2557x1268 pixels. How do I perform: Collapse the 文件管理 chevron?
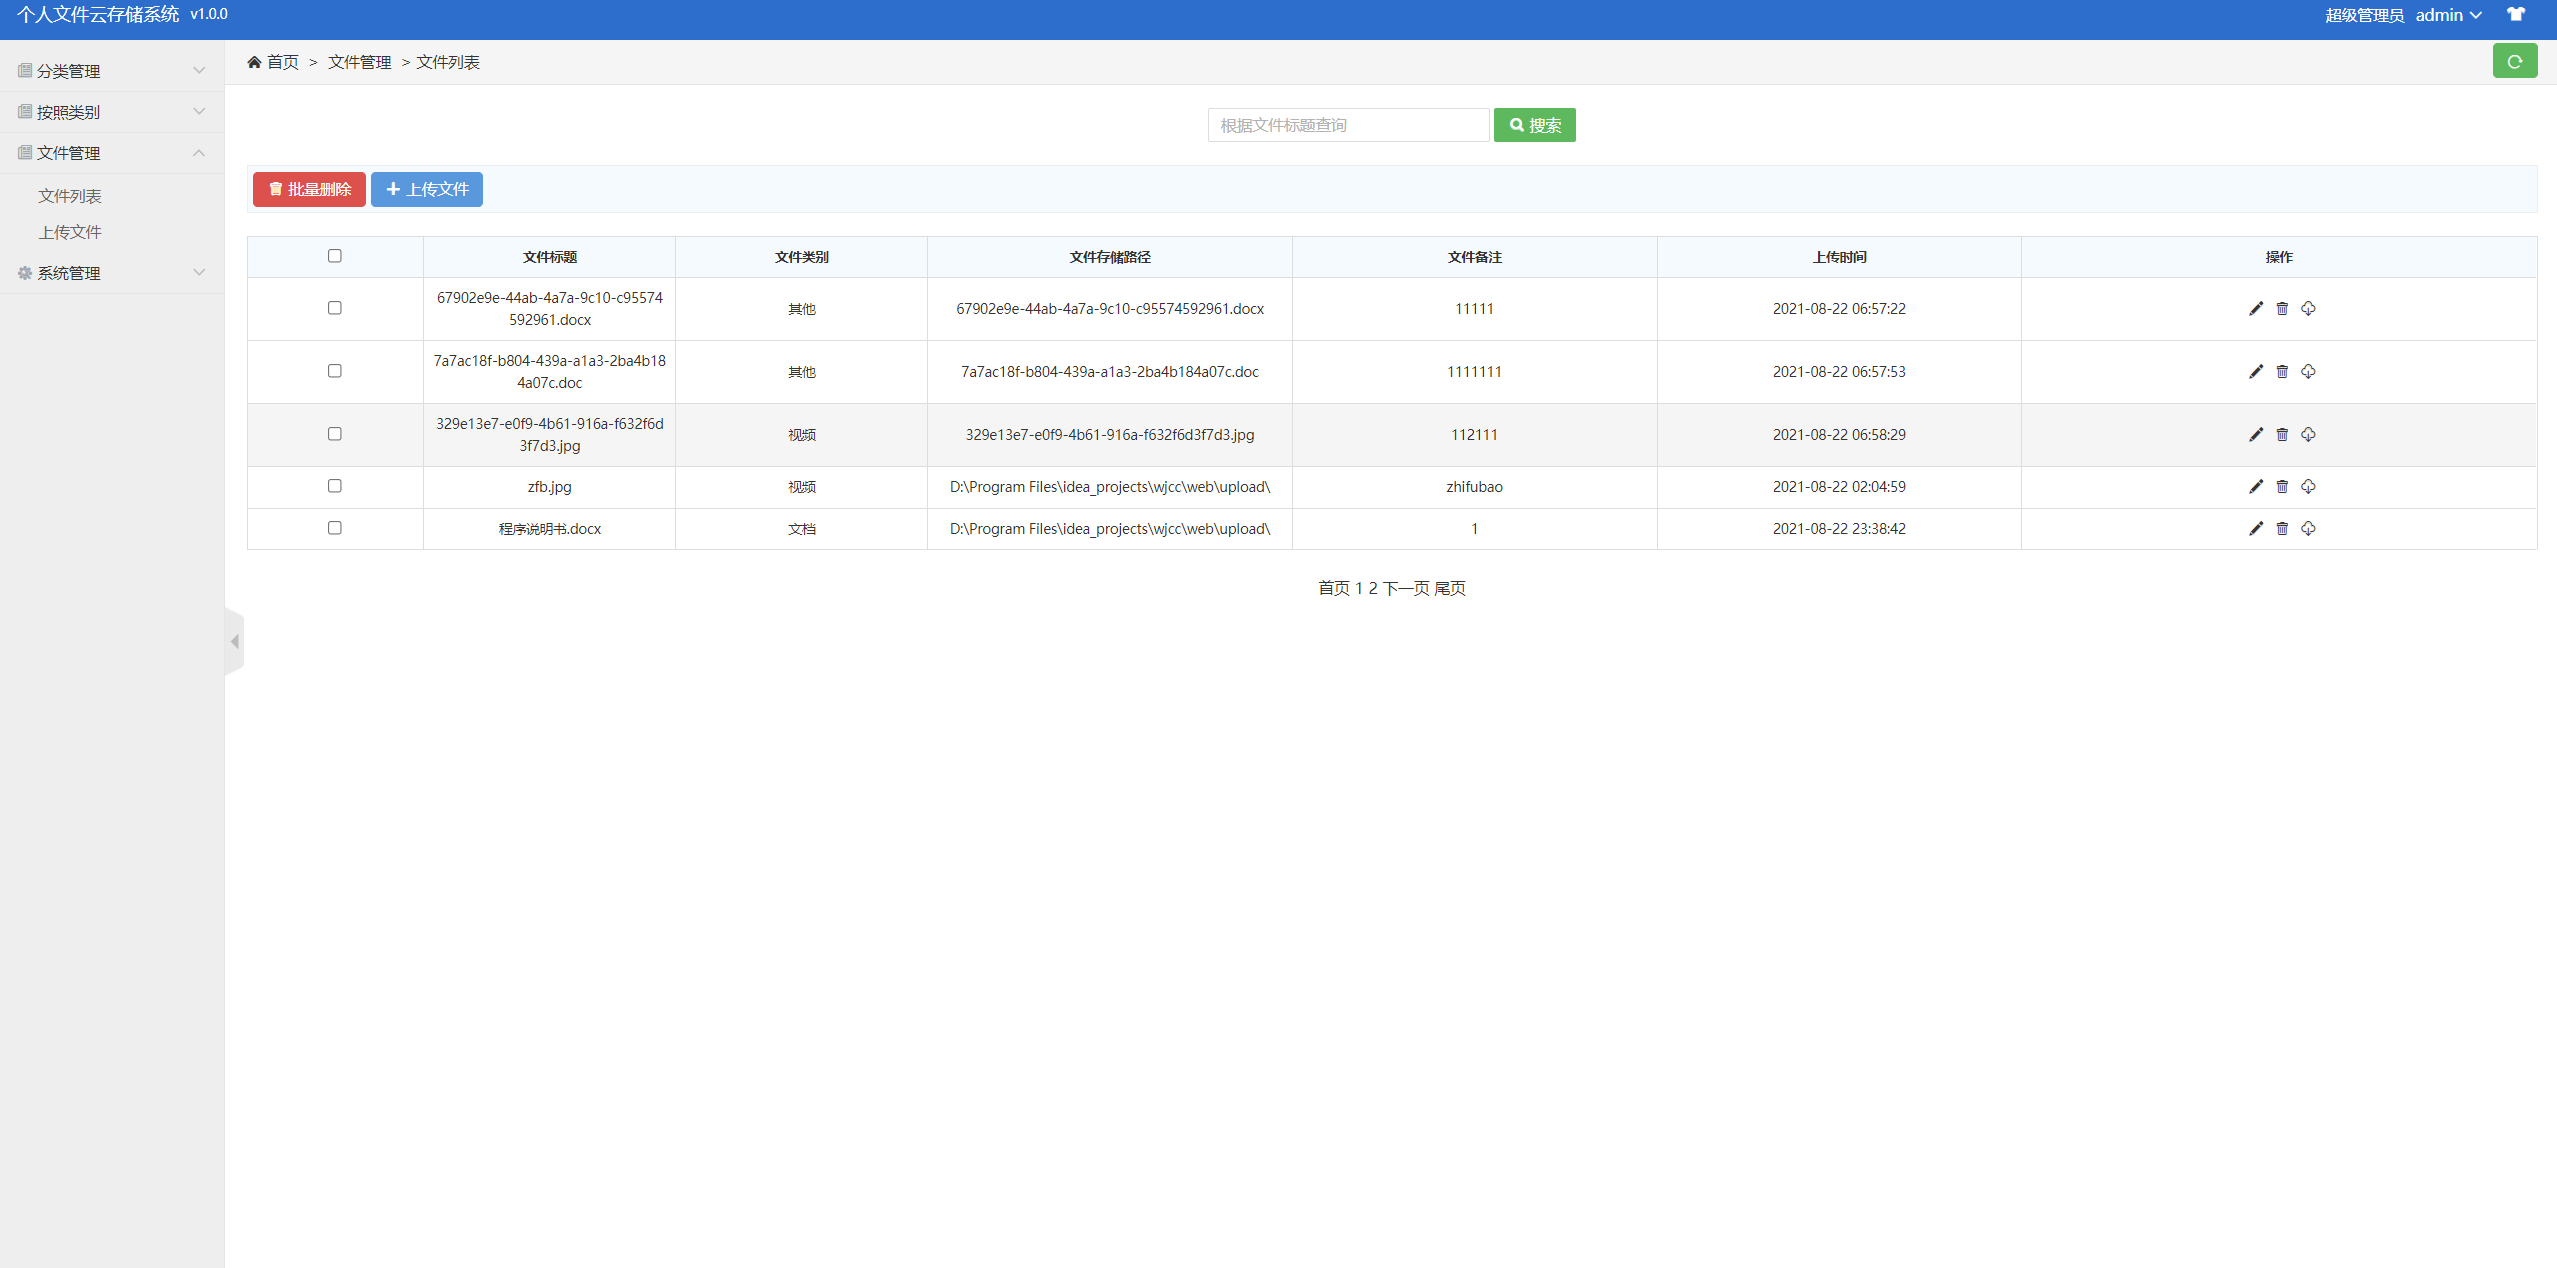coord(199,153)
